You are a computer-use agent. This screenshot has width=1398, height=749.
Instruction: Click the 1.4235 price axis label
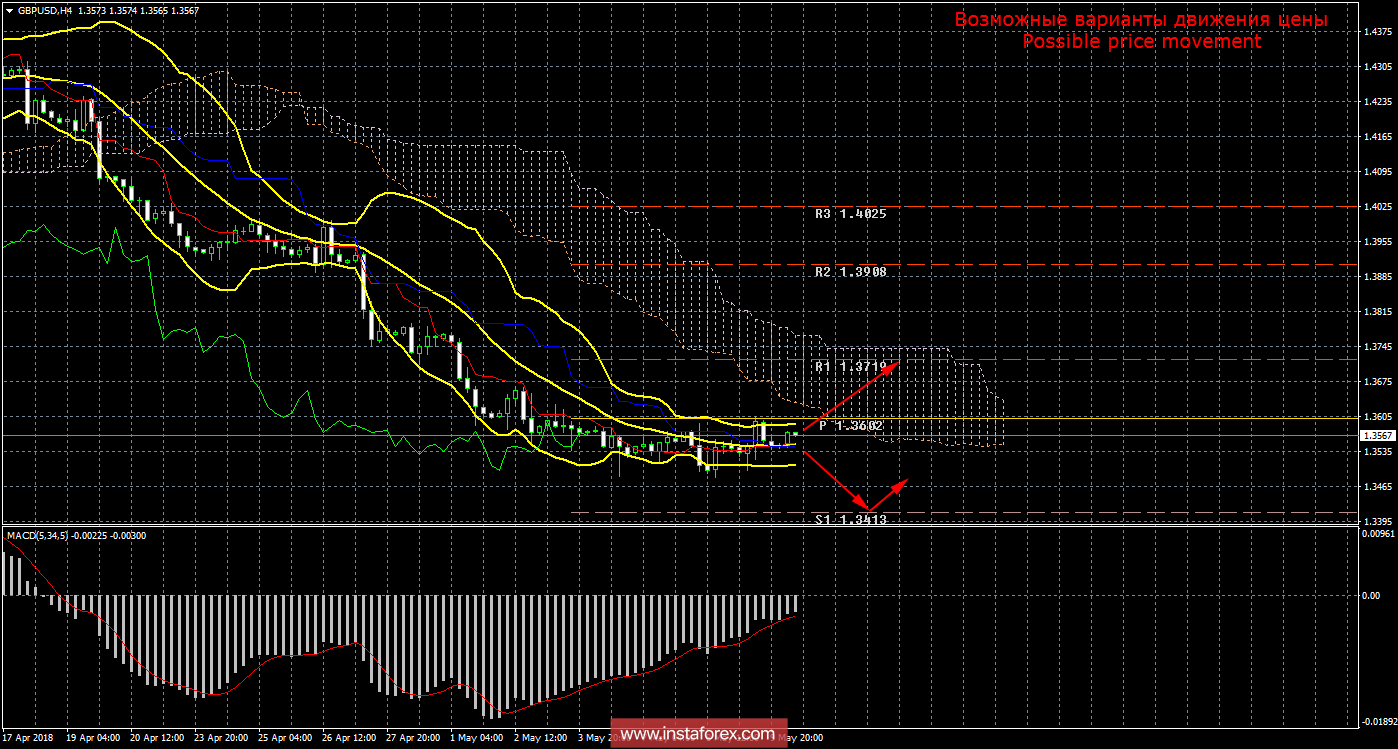pos(1377,102)
